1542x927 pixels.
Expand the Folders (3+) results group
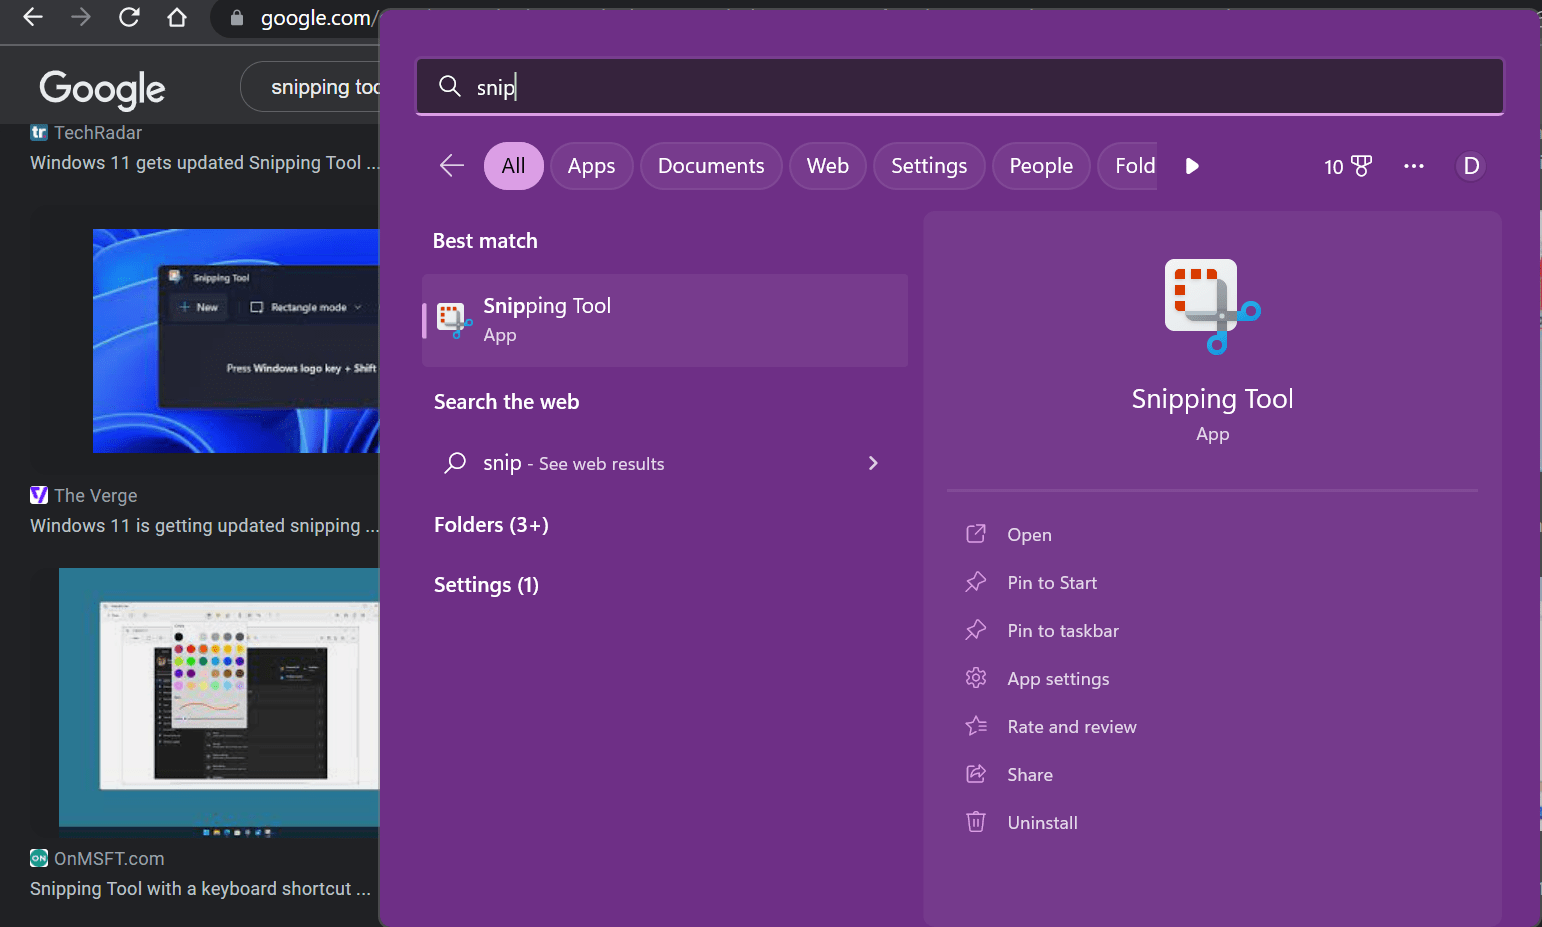tap(491, 525)
